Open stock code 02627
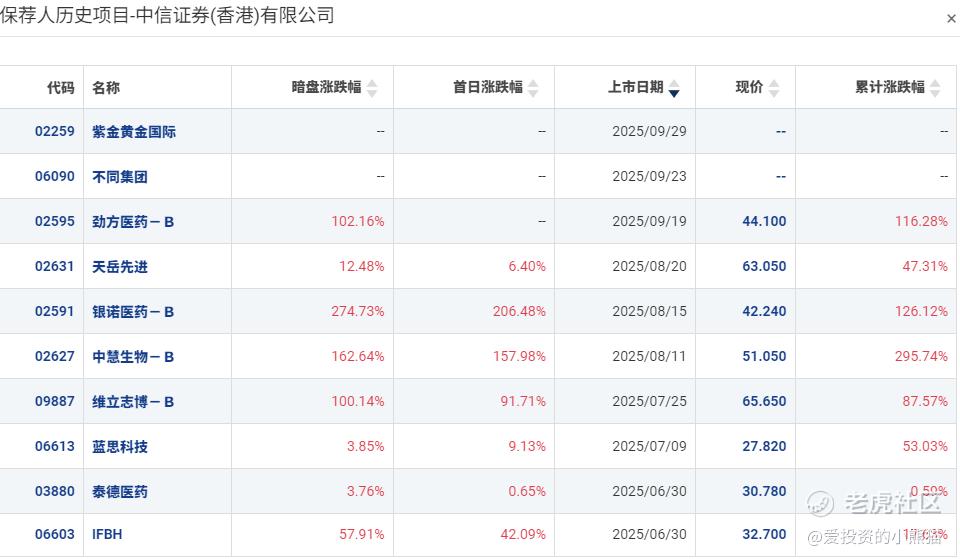 click(x=54, y=356)
